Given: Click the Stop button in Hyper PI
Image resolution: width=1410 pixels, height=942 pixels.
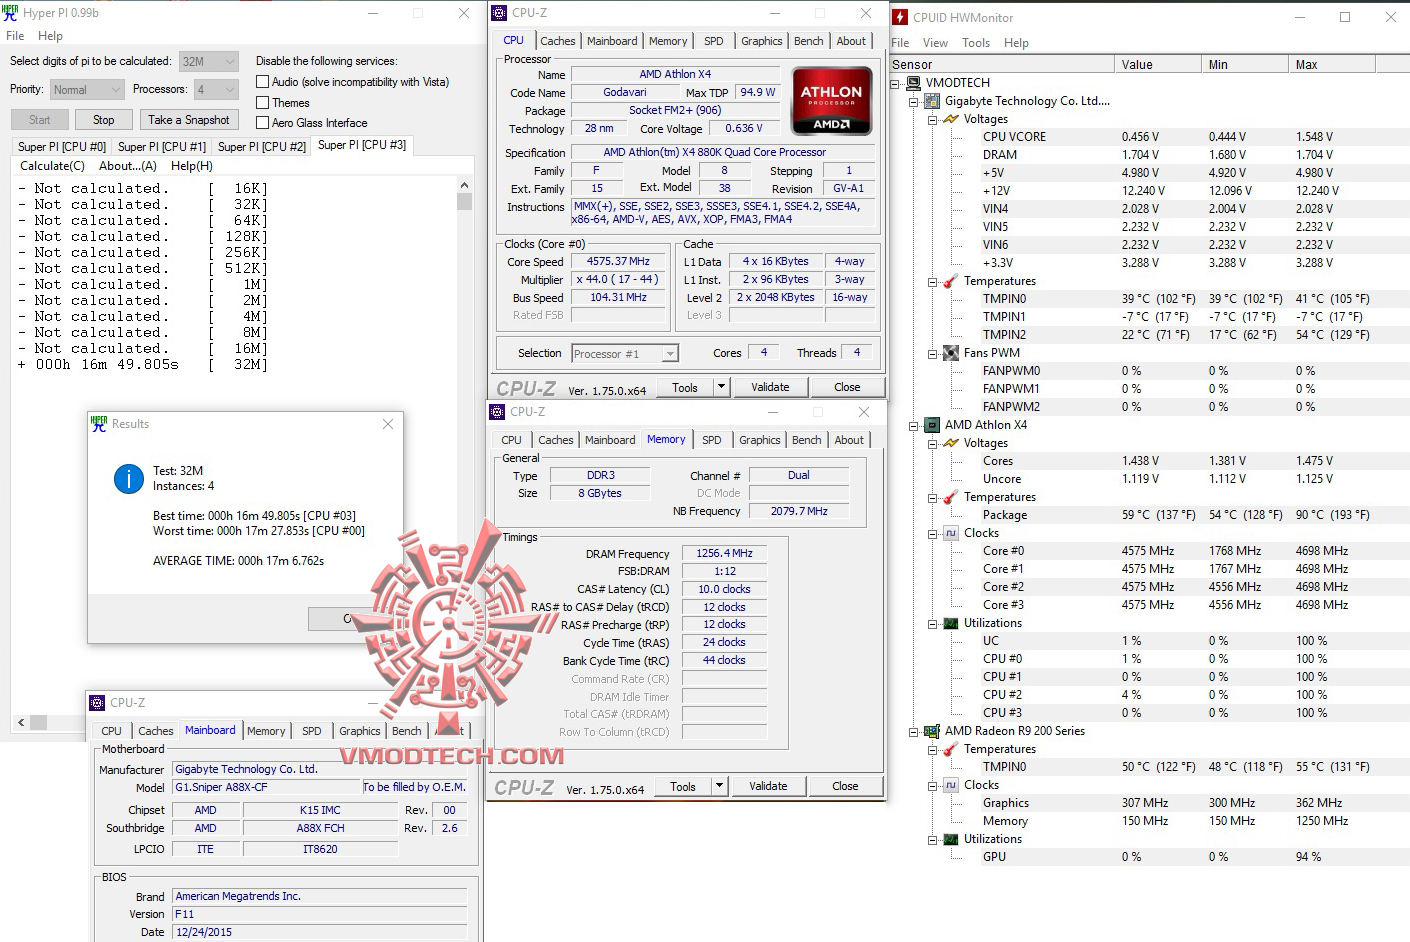Looking at the screenshot, I should click(x=104, y=120).
